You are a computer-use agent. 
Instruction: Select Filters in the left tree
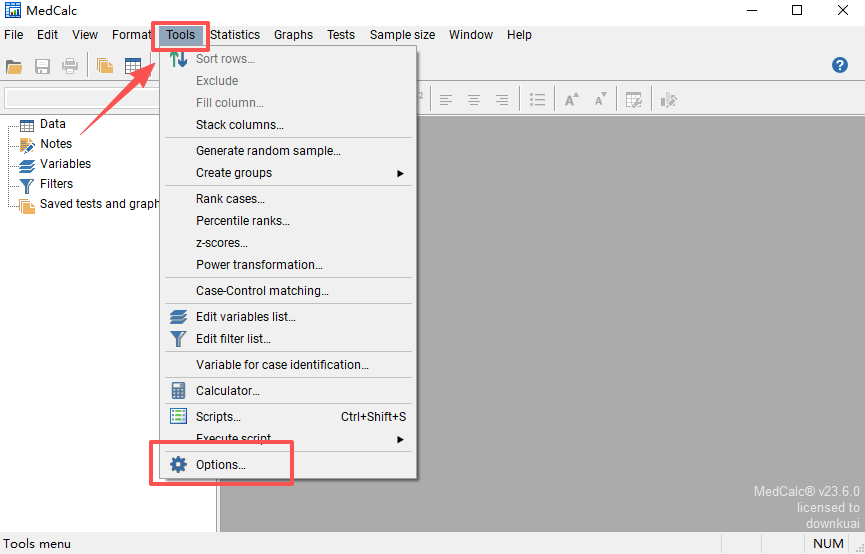(x=56, y=184)
